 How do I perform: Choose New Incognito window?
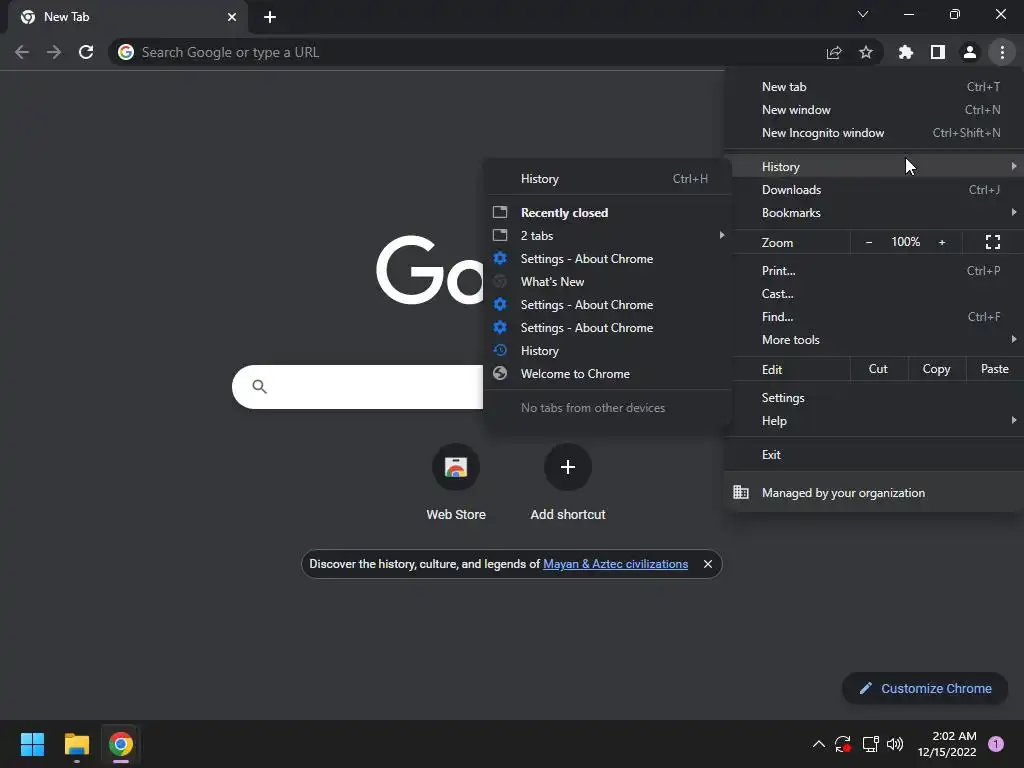(x=874, y=133)
